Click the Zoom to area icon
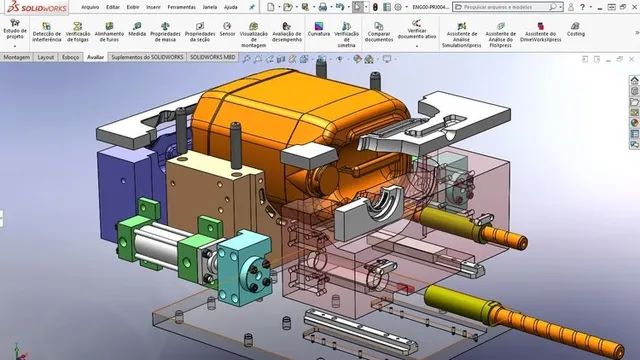The height and width of the screenshot is (360, 640). 258,59
